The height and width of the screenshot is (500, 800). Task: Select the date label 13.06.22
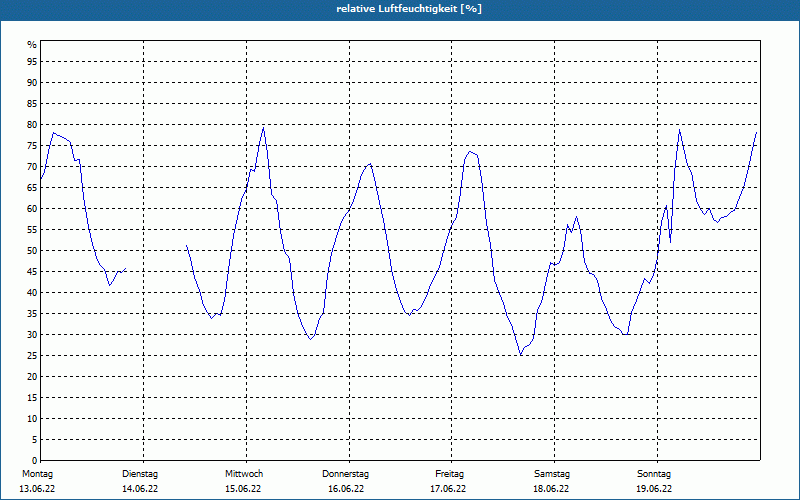(x=37, y=489)
